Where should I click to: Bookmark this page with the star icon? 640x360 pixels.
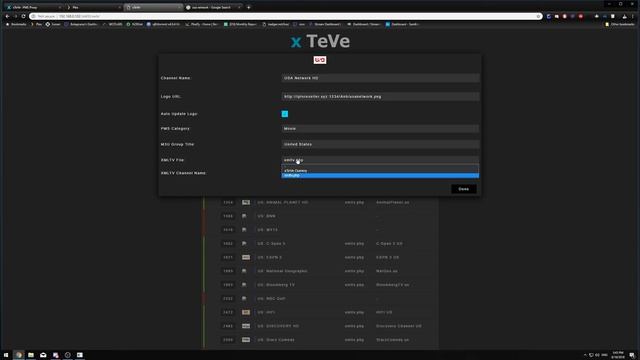[538, 16]
